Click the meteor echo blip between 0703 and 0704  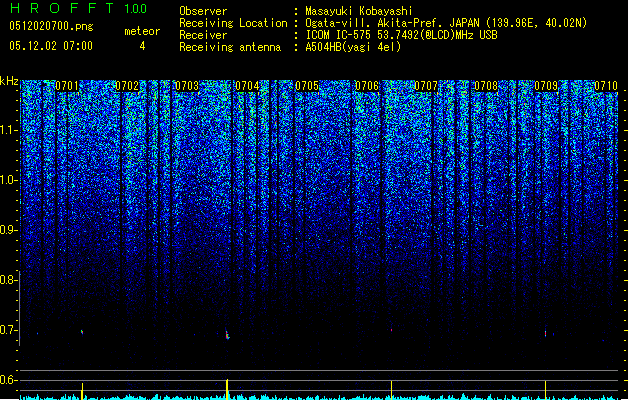pos(227,334)
